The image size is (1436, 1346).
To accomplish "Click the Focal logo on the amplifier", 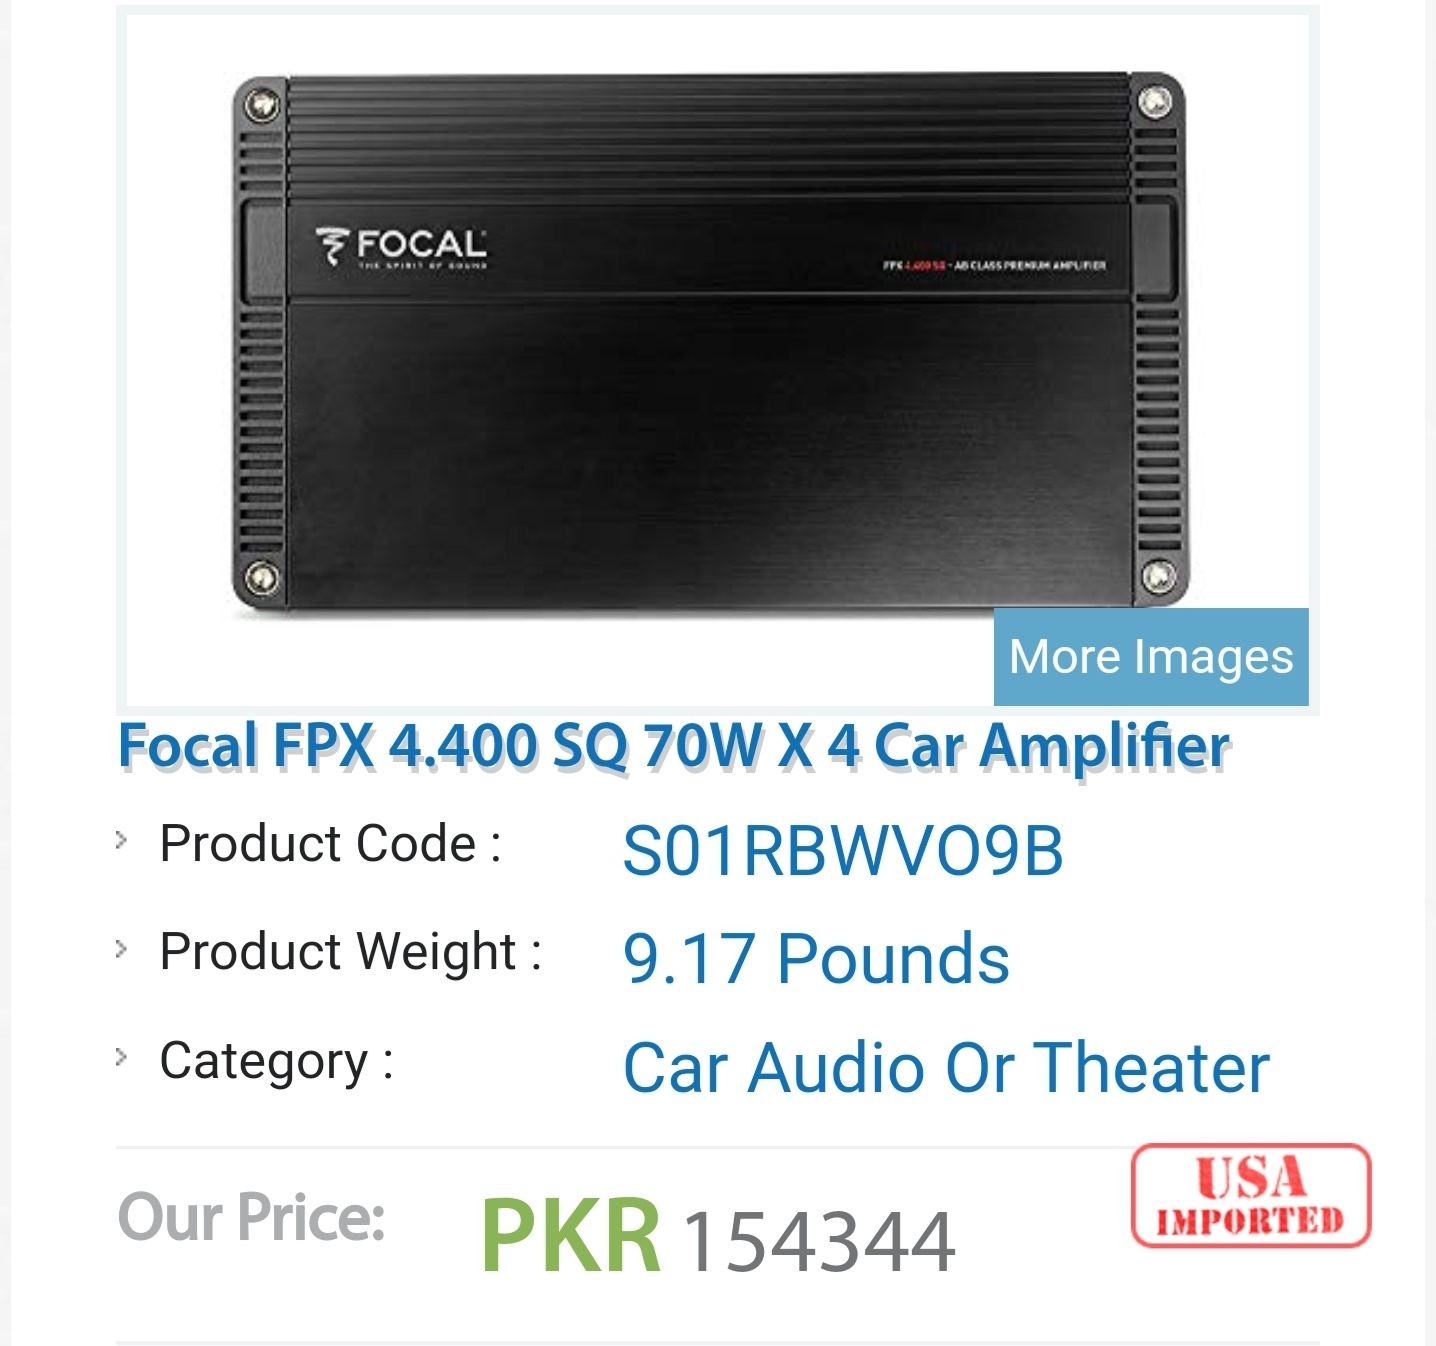I will [402, 245].
